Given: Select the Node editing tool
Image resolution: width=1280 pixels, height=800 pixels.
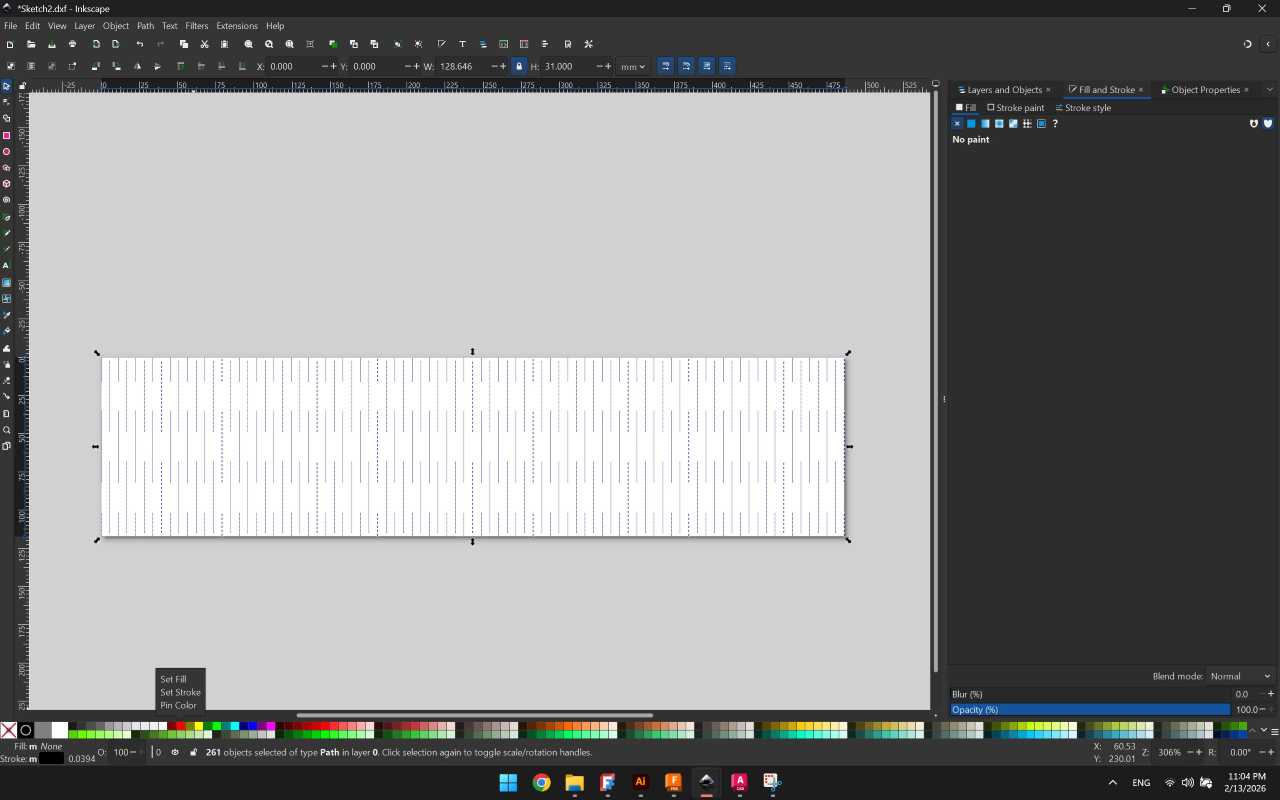Looking at the screenshot, I should [x=6, y=101].
